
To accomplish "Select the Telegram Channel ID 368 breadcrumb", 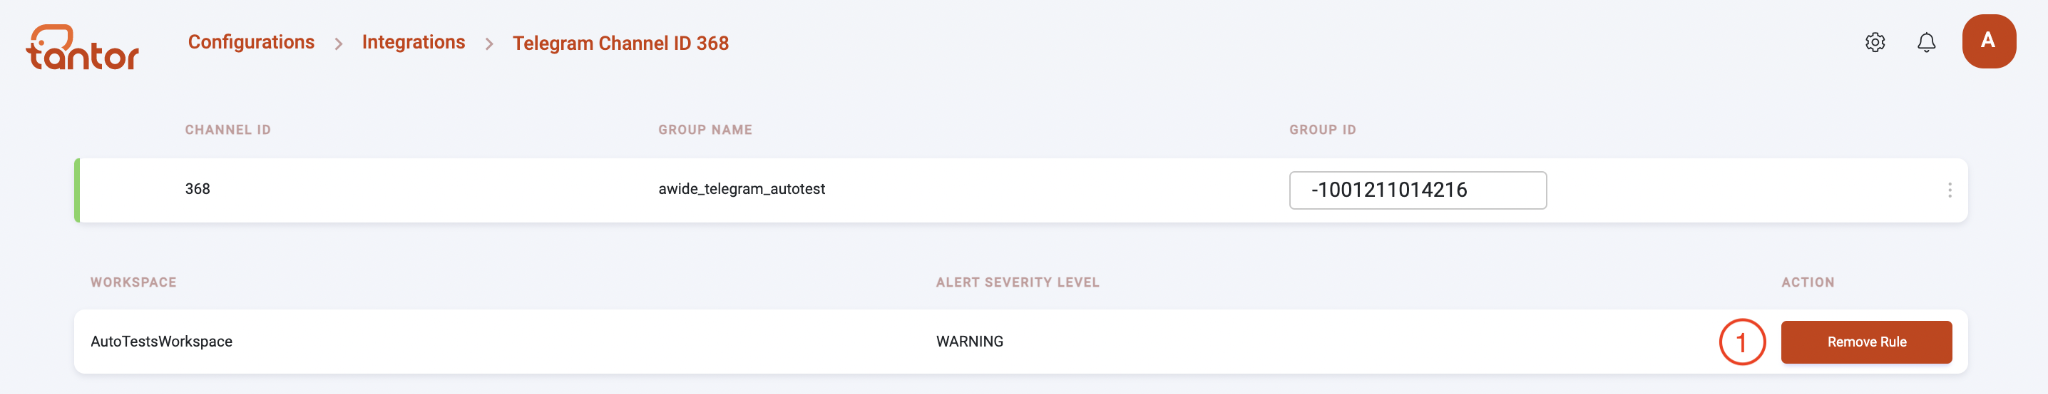I will click(621, 43).
